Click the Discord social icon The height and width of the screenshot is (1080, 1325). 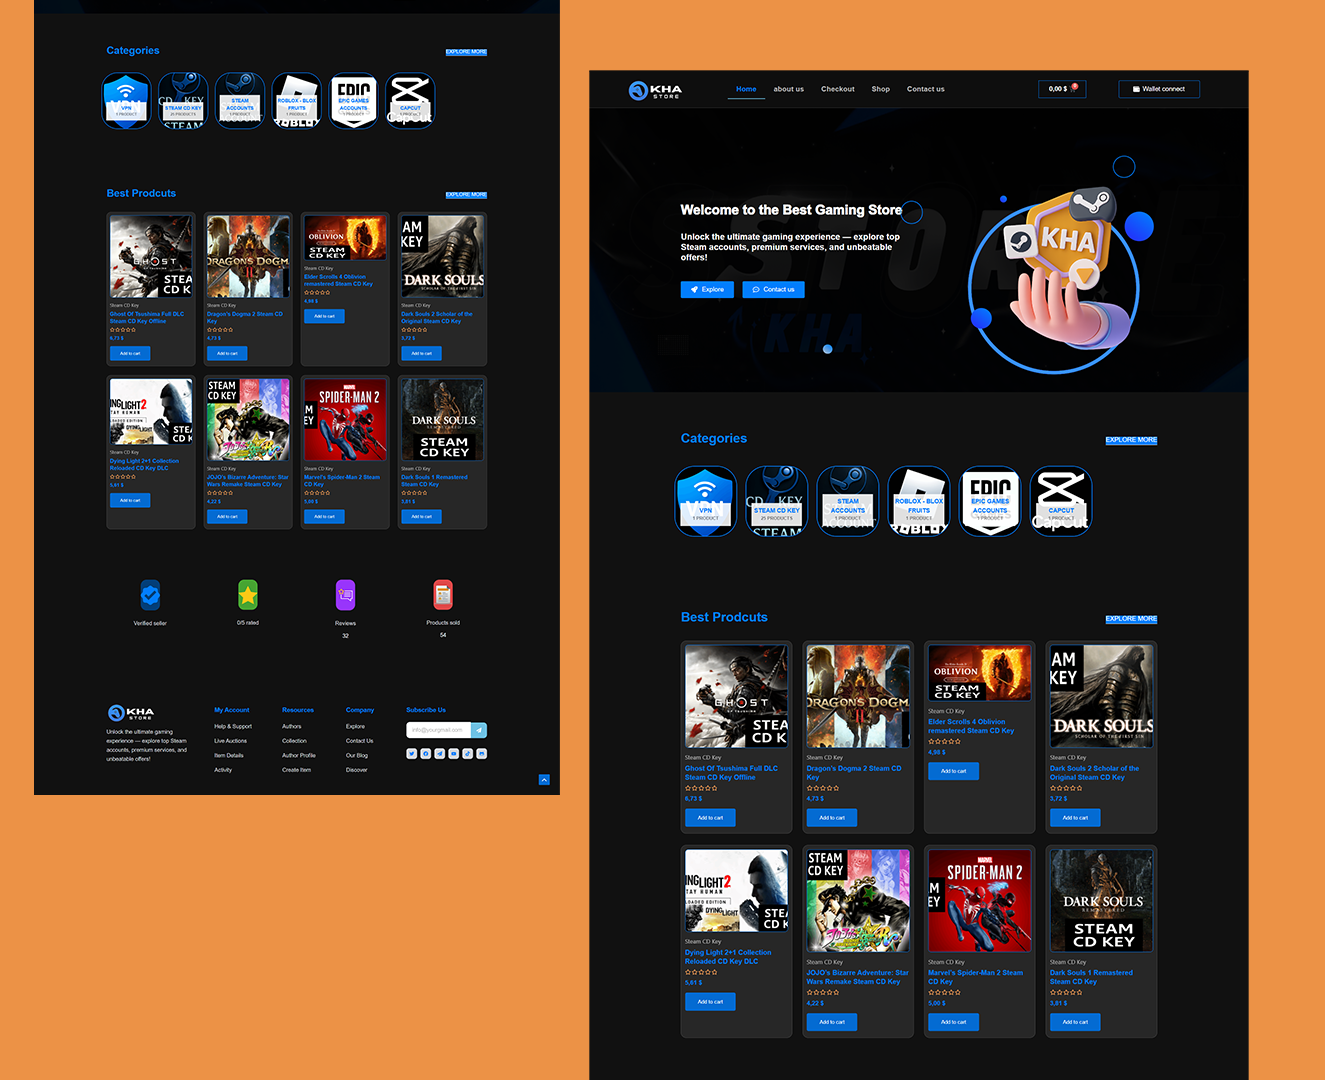[481, 754]
